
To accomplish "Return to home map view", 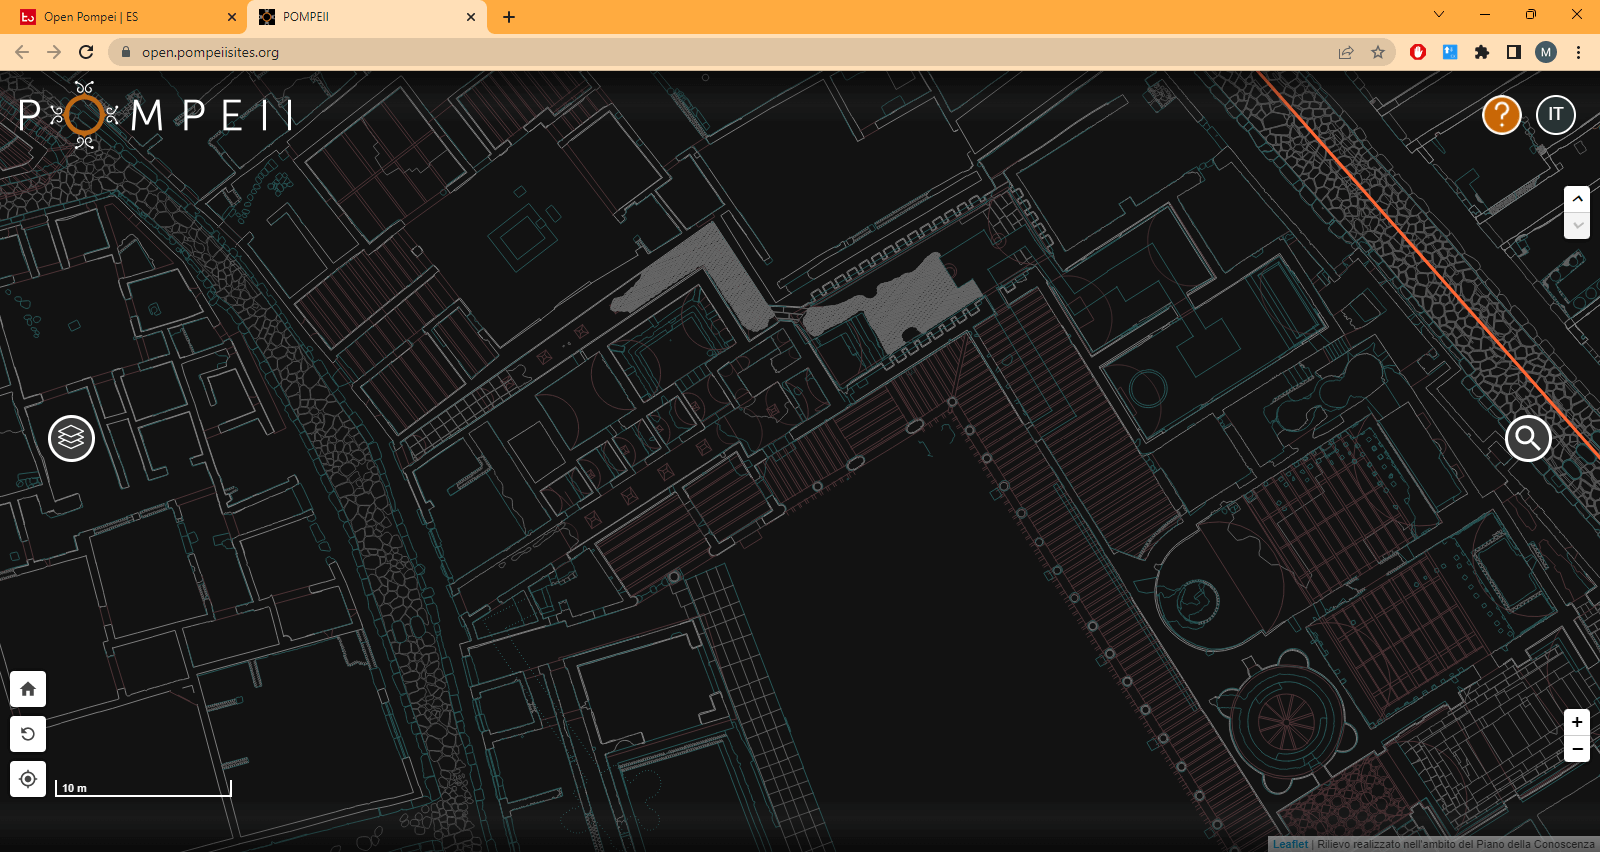I will (x=28, y=689).
